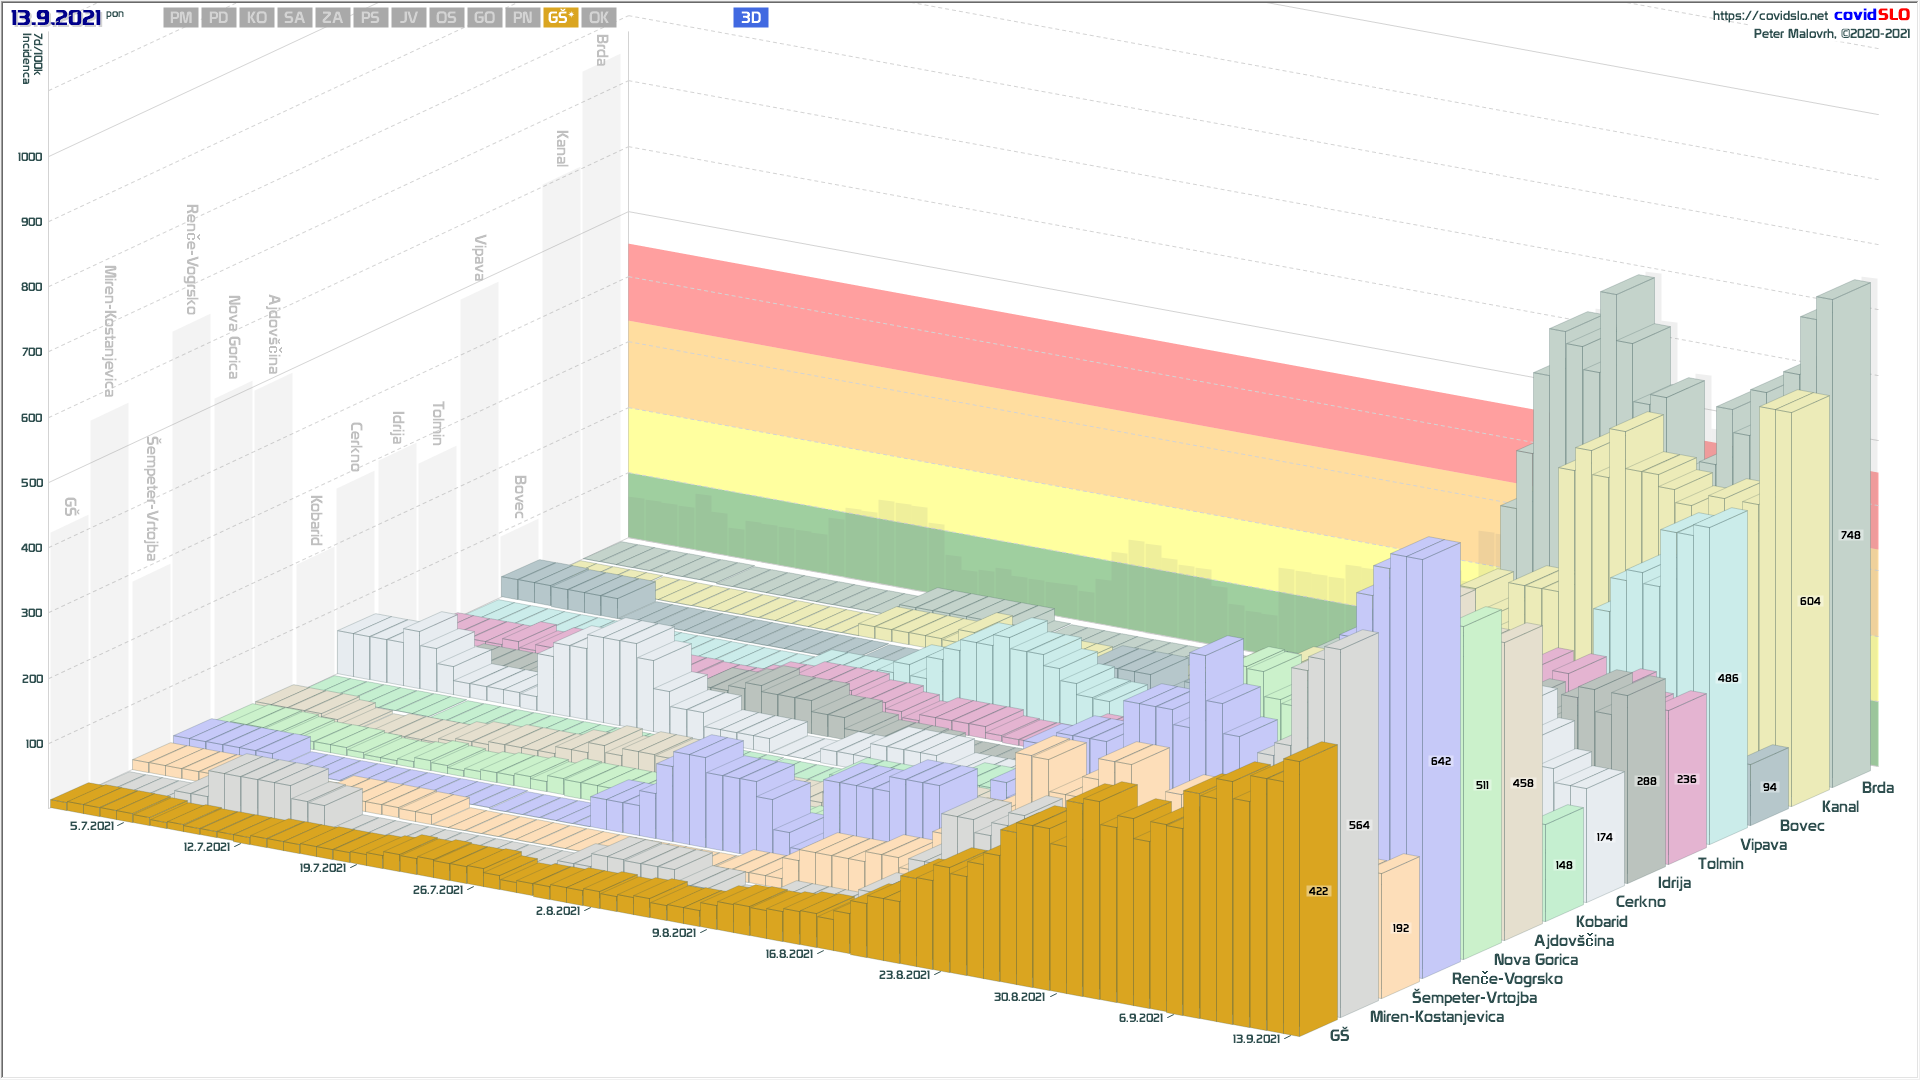The width and height of the screenshot is (1920, 1080).
Task: Click the GŠ bar value 422
Action: [x=1318, y=891]
